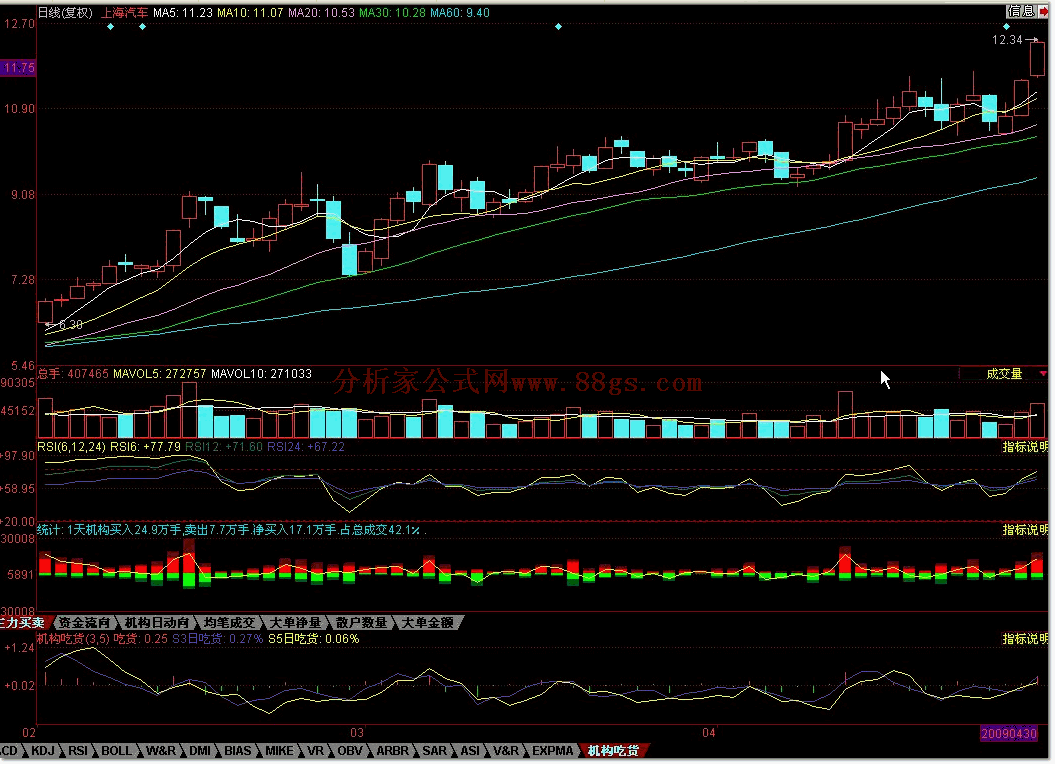Click the S5日吃货: 0.06% value
Image resolution: width=1055 pixels, height=764 pixels.
click(314, 639)
